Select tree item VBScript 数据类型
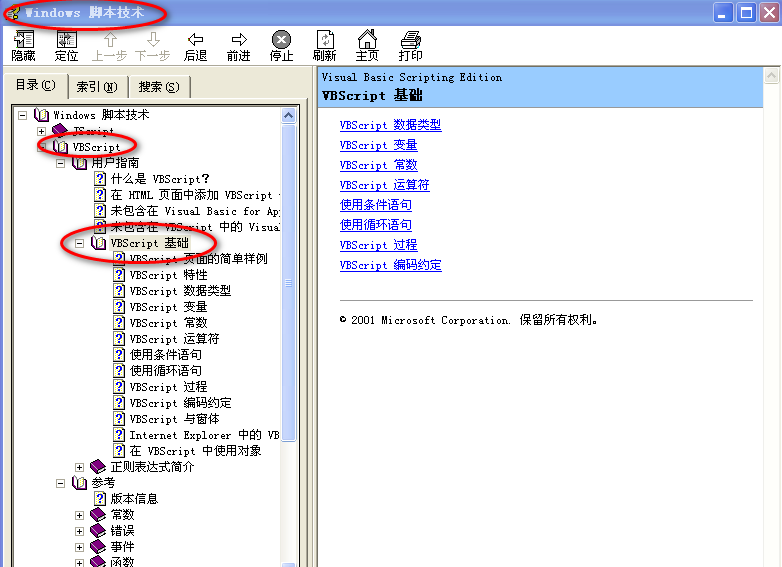This screenshot has height=567, width=782. (x=181, y=291)
